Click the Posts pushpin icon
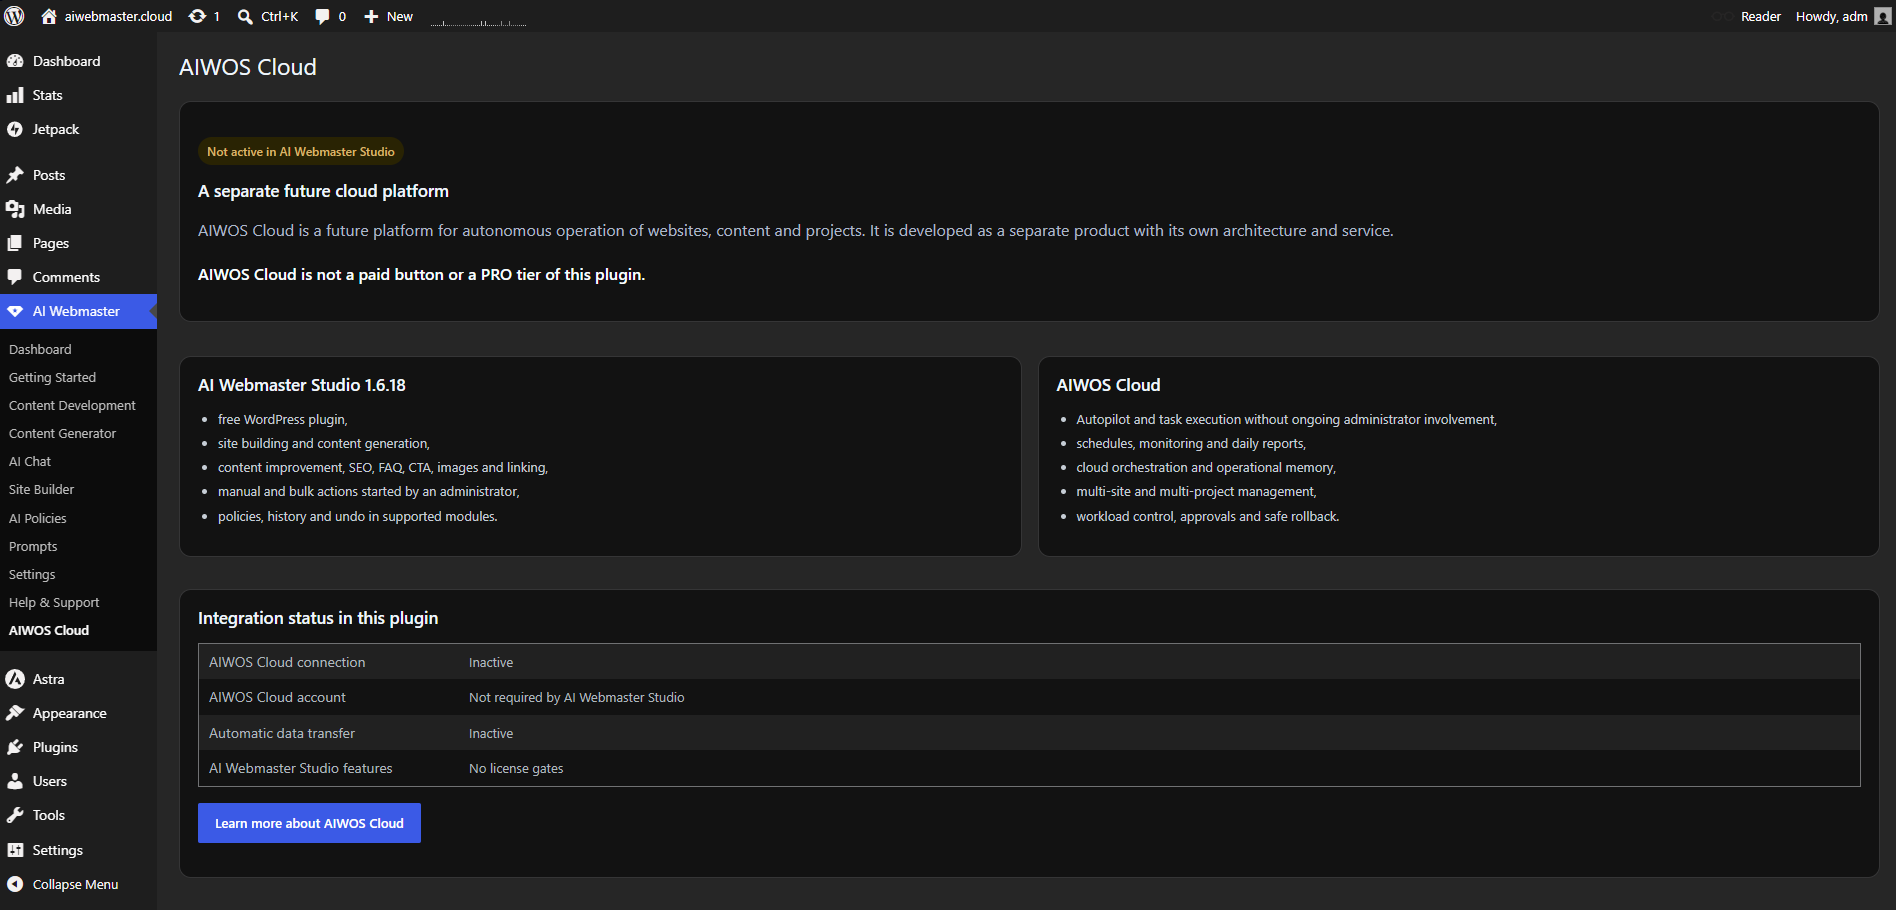Screen dimensions: 1896x910 15,175
